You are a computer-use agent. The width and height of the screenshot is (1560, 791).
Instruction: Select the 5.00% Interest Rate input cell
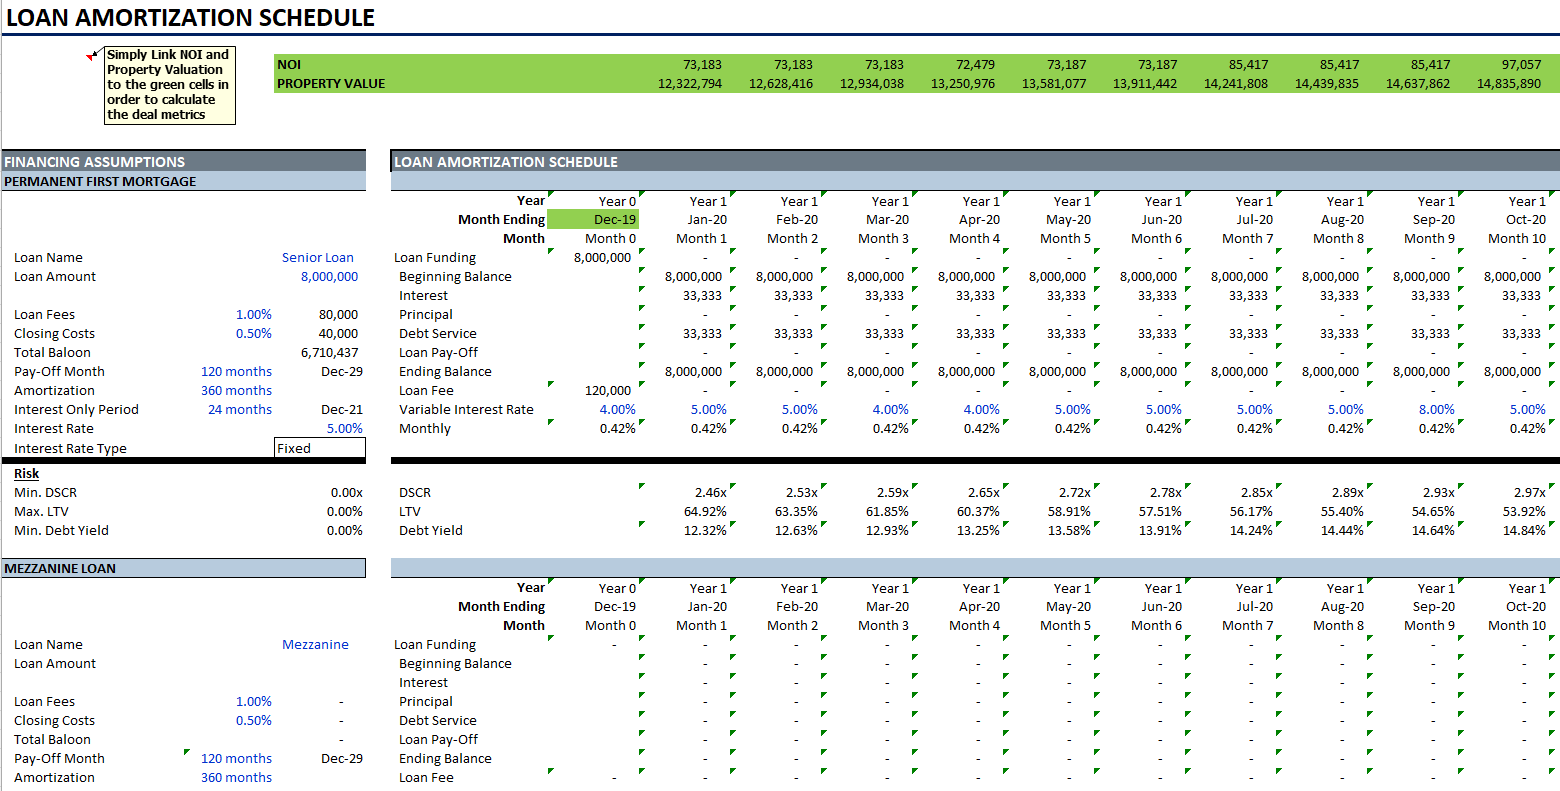(x=345, y=428)
